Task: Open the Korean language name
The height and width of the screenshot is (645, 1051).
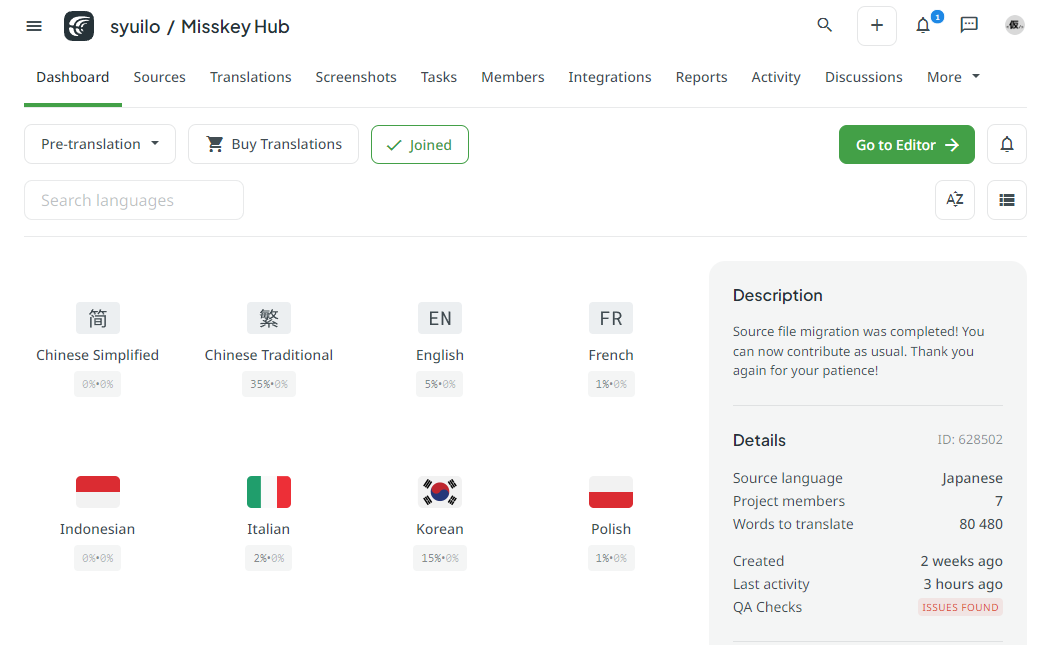Action: click(440, 529)
